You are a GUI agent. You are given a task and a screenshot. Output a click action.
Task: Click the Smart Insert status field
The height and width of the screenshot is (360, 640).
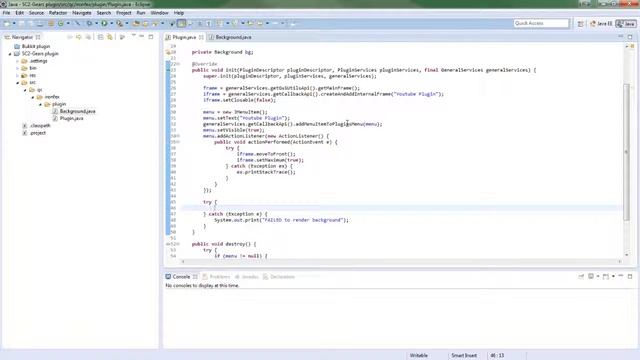click(464, 356)
